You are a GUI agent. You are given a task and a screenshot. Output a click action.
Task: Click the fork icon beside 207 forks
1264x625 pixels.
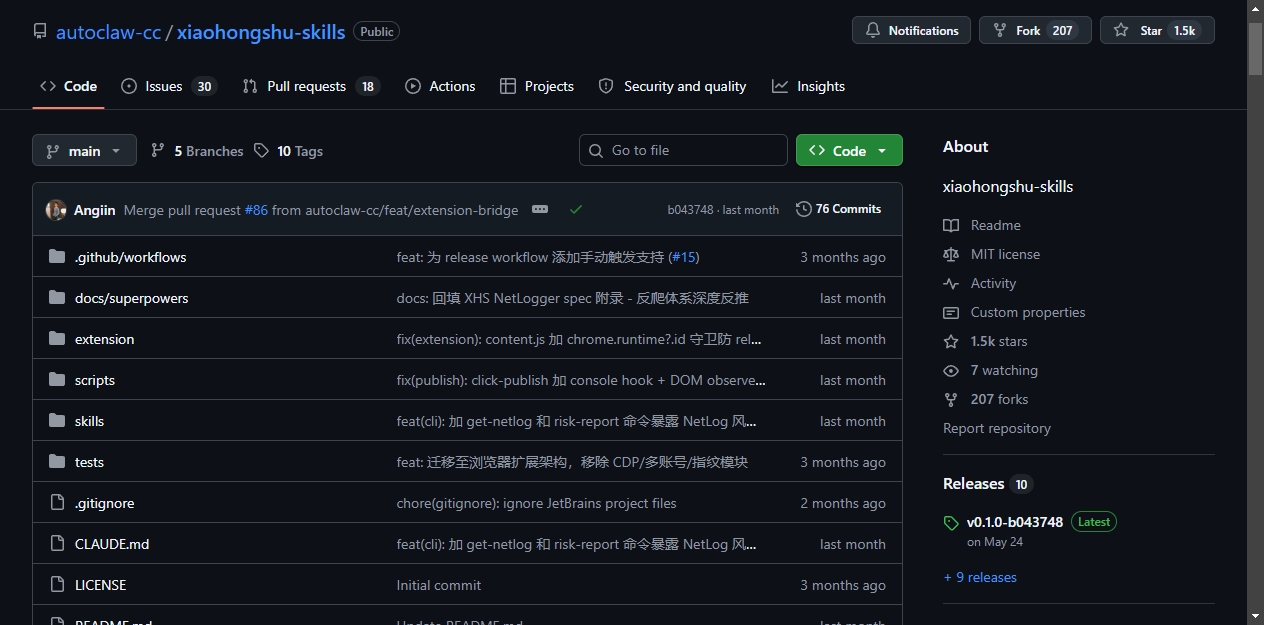point(951,399)
